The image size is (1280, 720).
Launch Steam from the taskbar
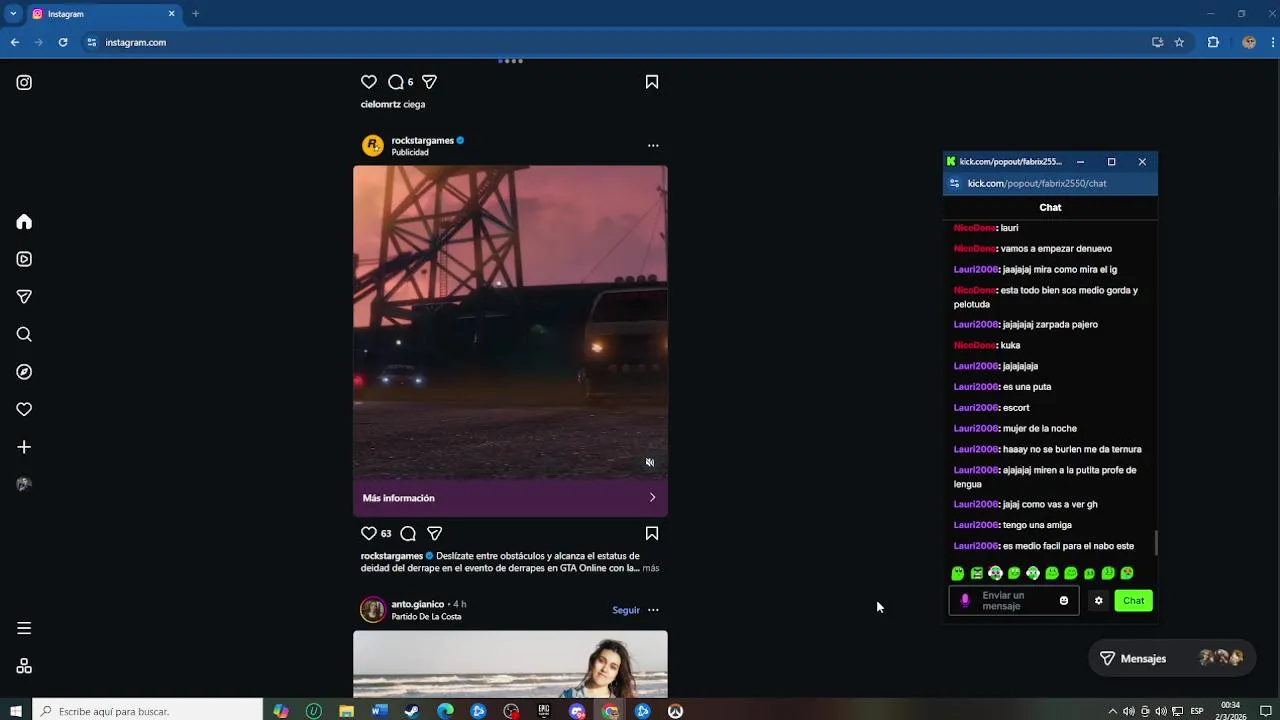coord(412,711)
